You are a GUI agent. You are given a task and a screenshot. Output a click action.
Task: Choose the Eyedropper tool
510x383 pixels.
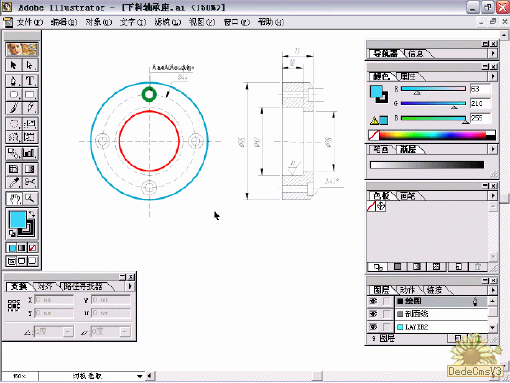coord(14,182)
